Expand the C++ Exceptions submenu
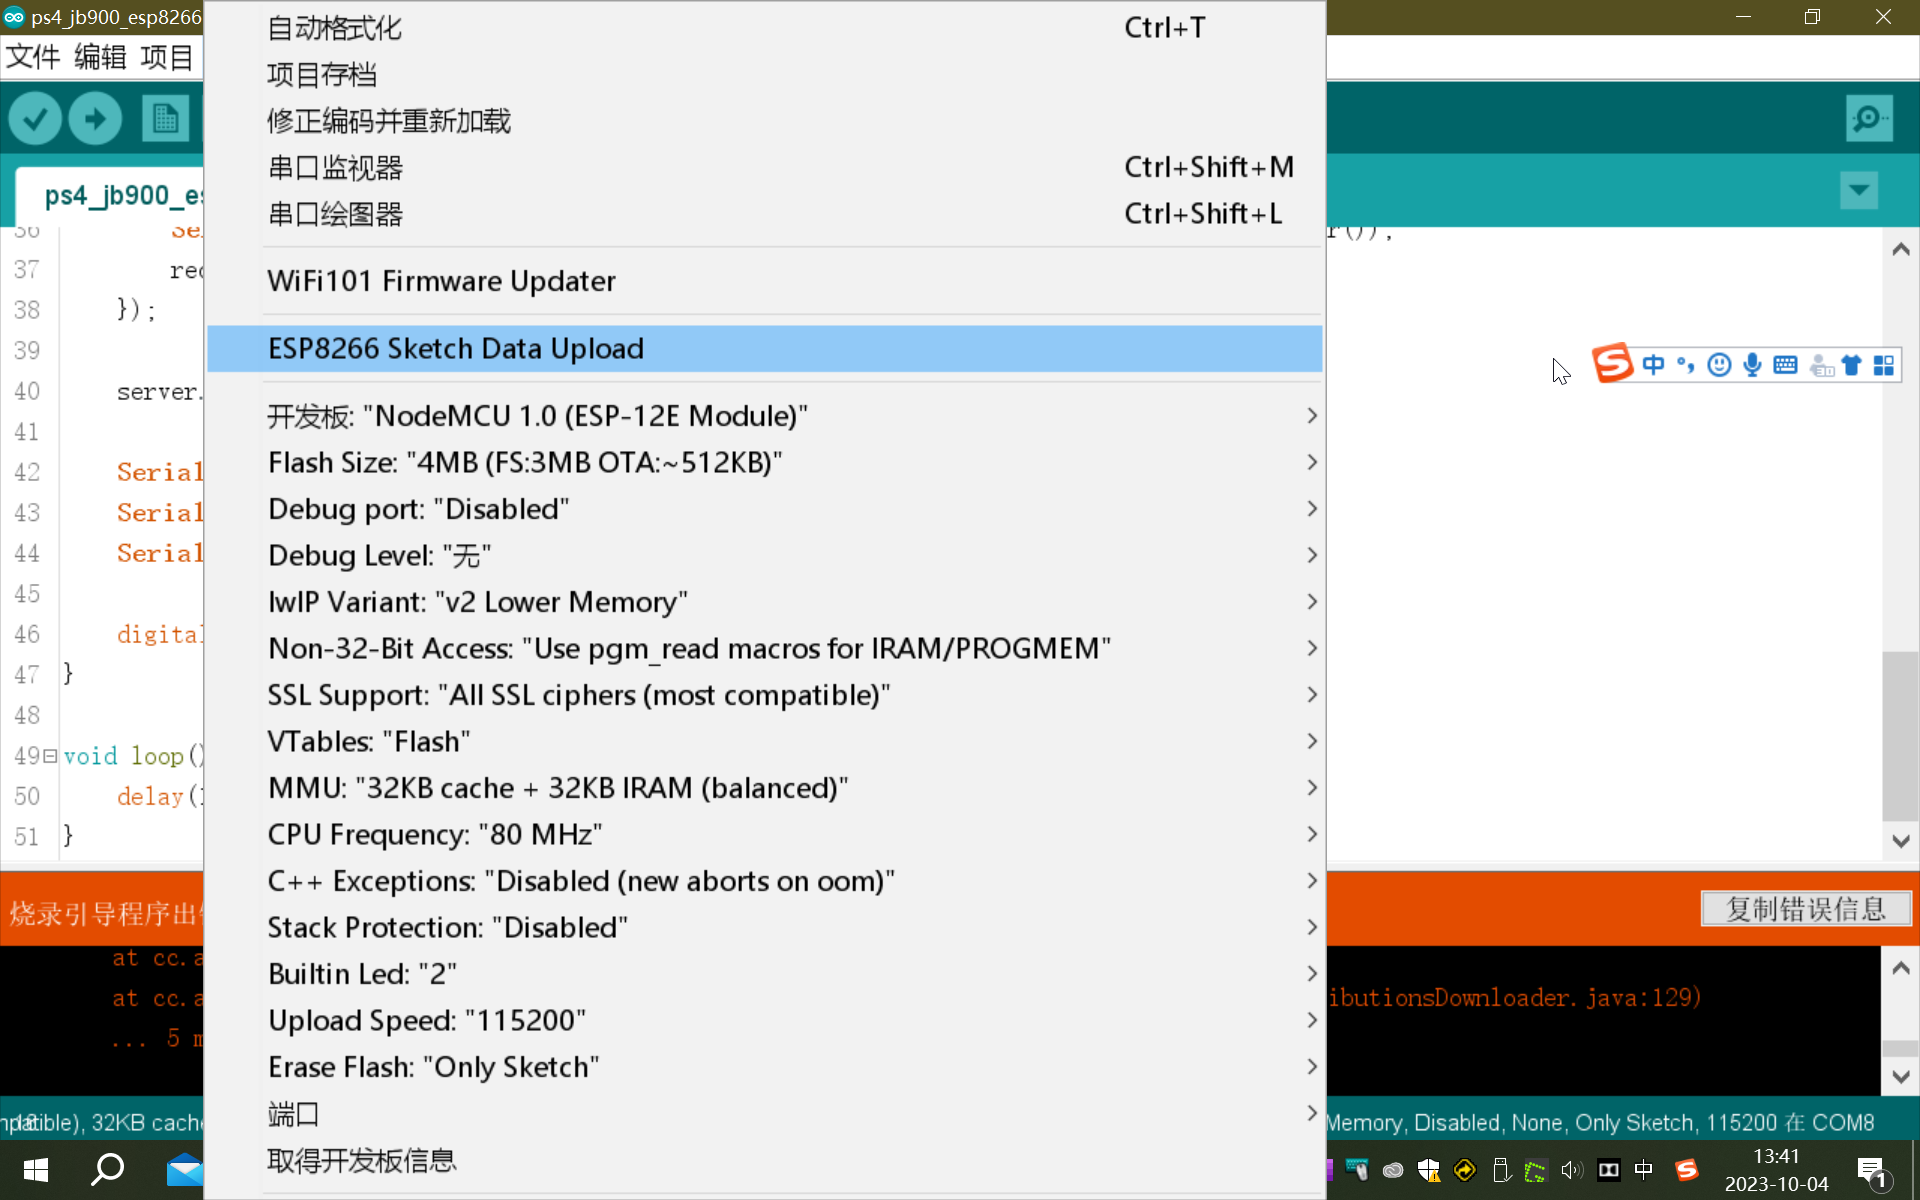Viewport: 1920px width, 1200px height. click(764, 881)
